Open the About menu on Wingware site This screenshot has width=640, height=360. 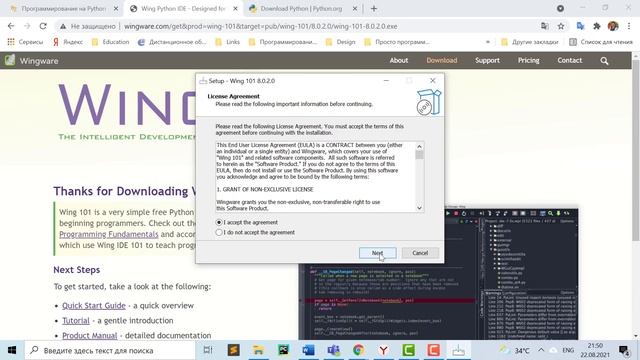coord(398,60)
